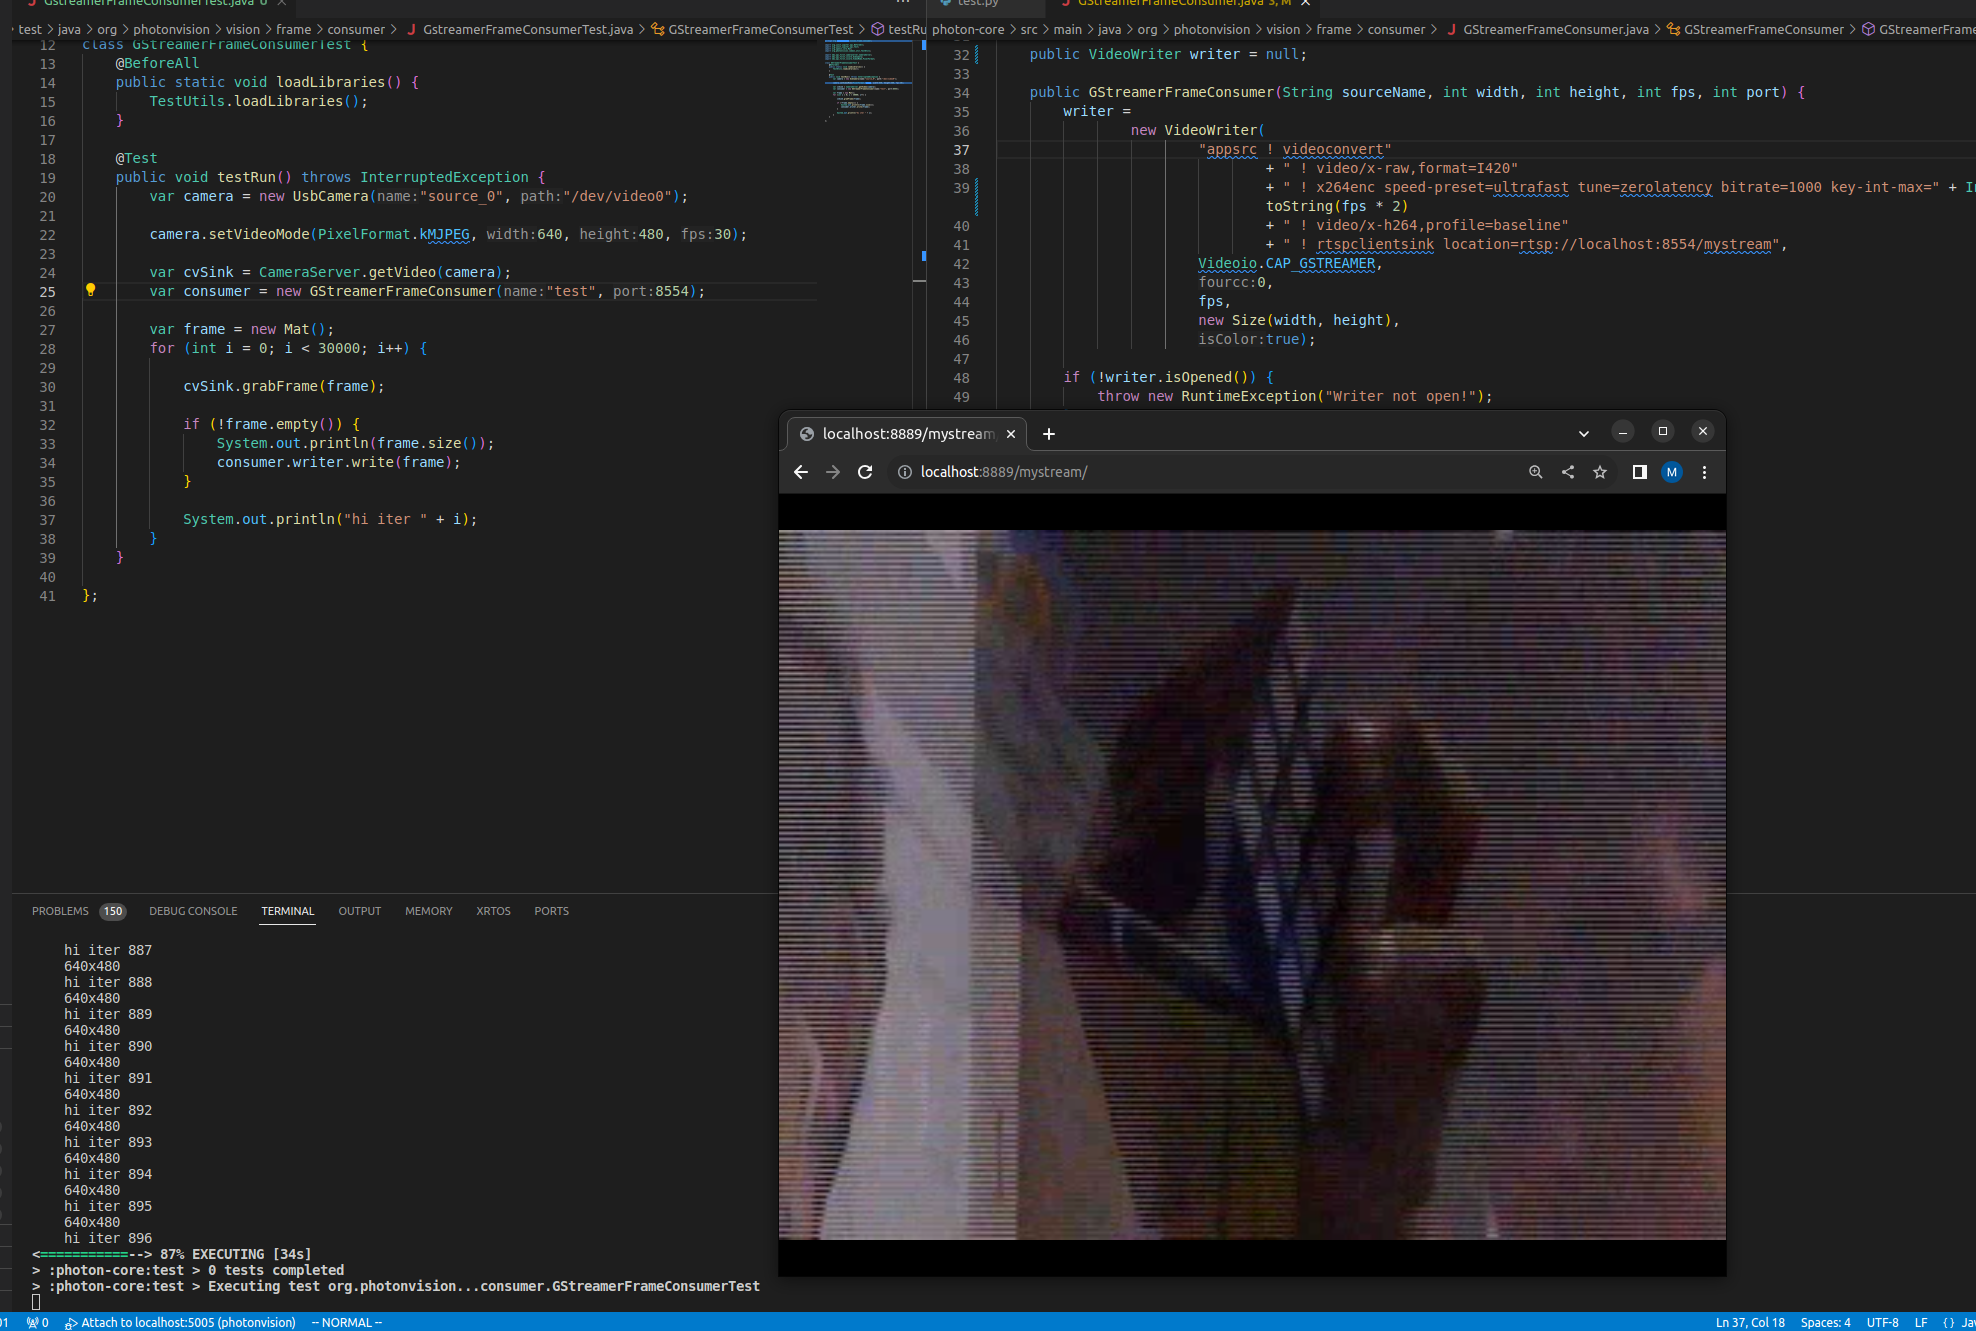The image size is (1976, 1331).
Task: Reload the mystream page in the browser
Action: 864,472
